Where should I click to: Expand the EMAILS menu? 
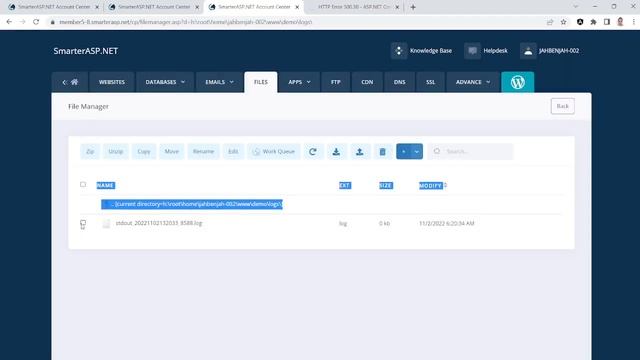(219, 82)
